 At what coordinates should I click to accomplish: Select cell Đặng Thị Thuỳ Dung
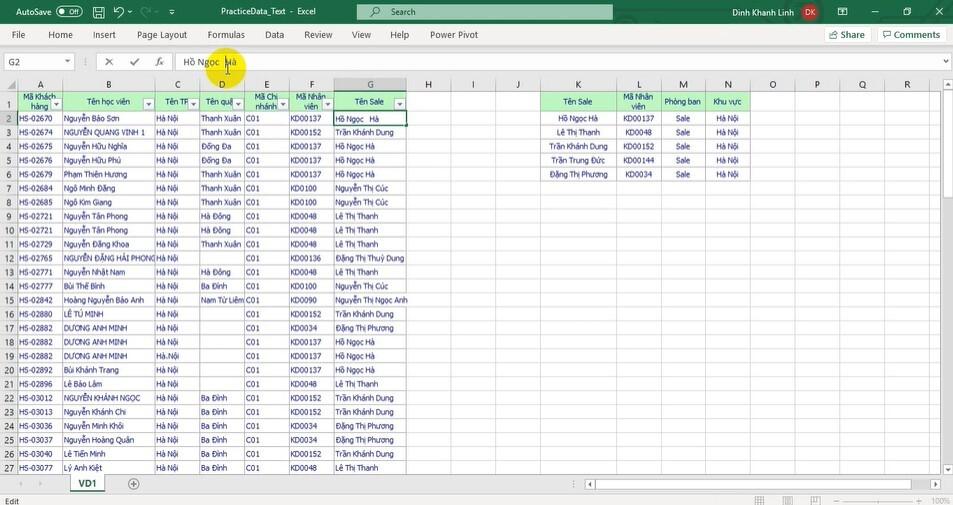pyautogui.click(x=370, y=258)
